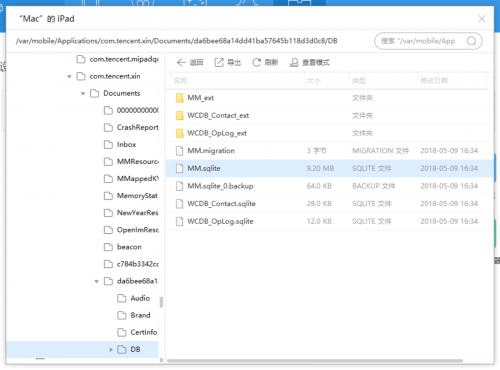Click the search magnifier icon
Viewport: 500px width, 370px height.
tap(471, 41)
